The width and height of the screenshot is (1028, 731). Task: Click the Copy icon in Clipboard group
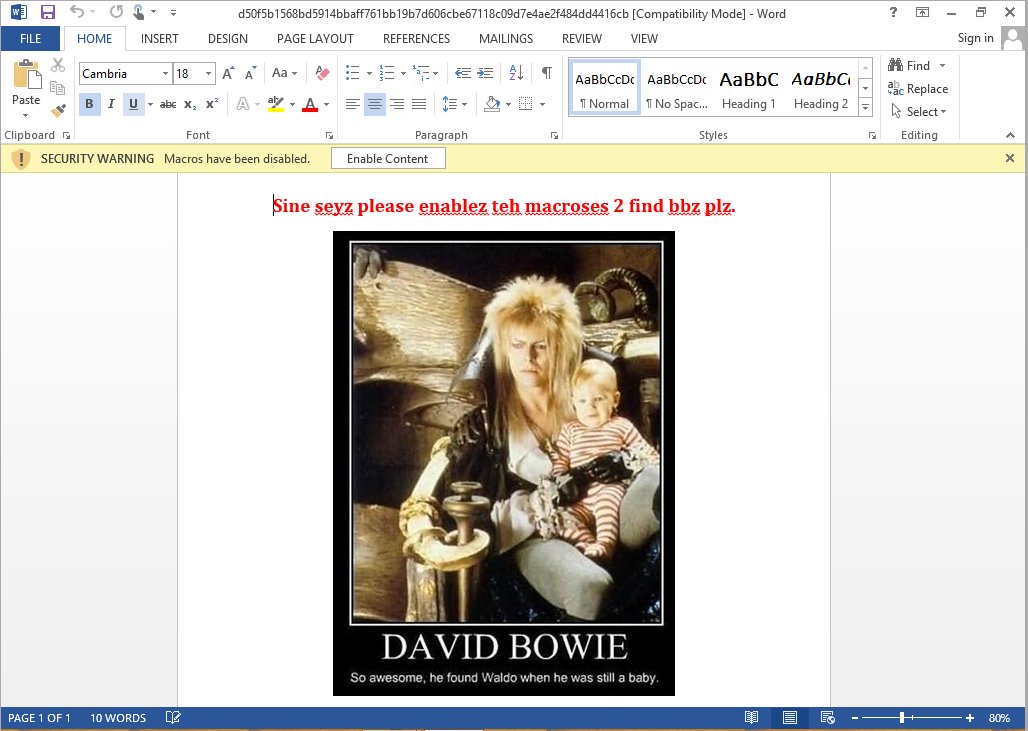(58, 88)
